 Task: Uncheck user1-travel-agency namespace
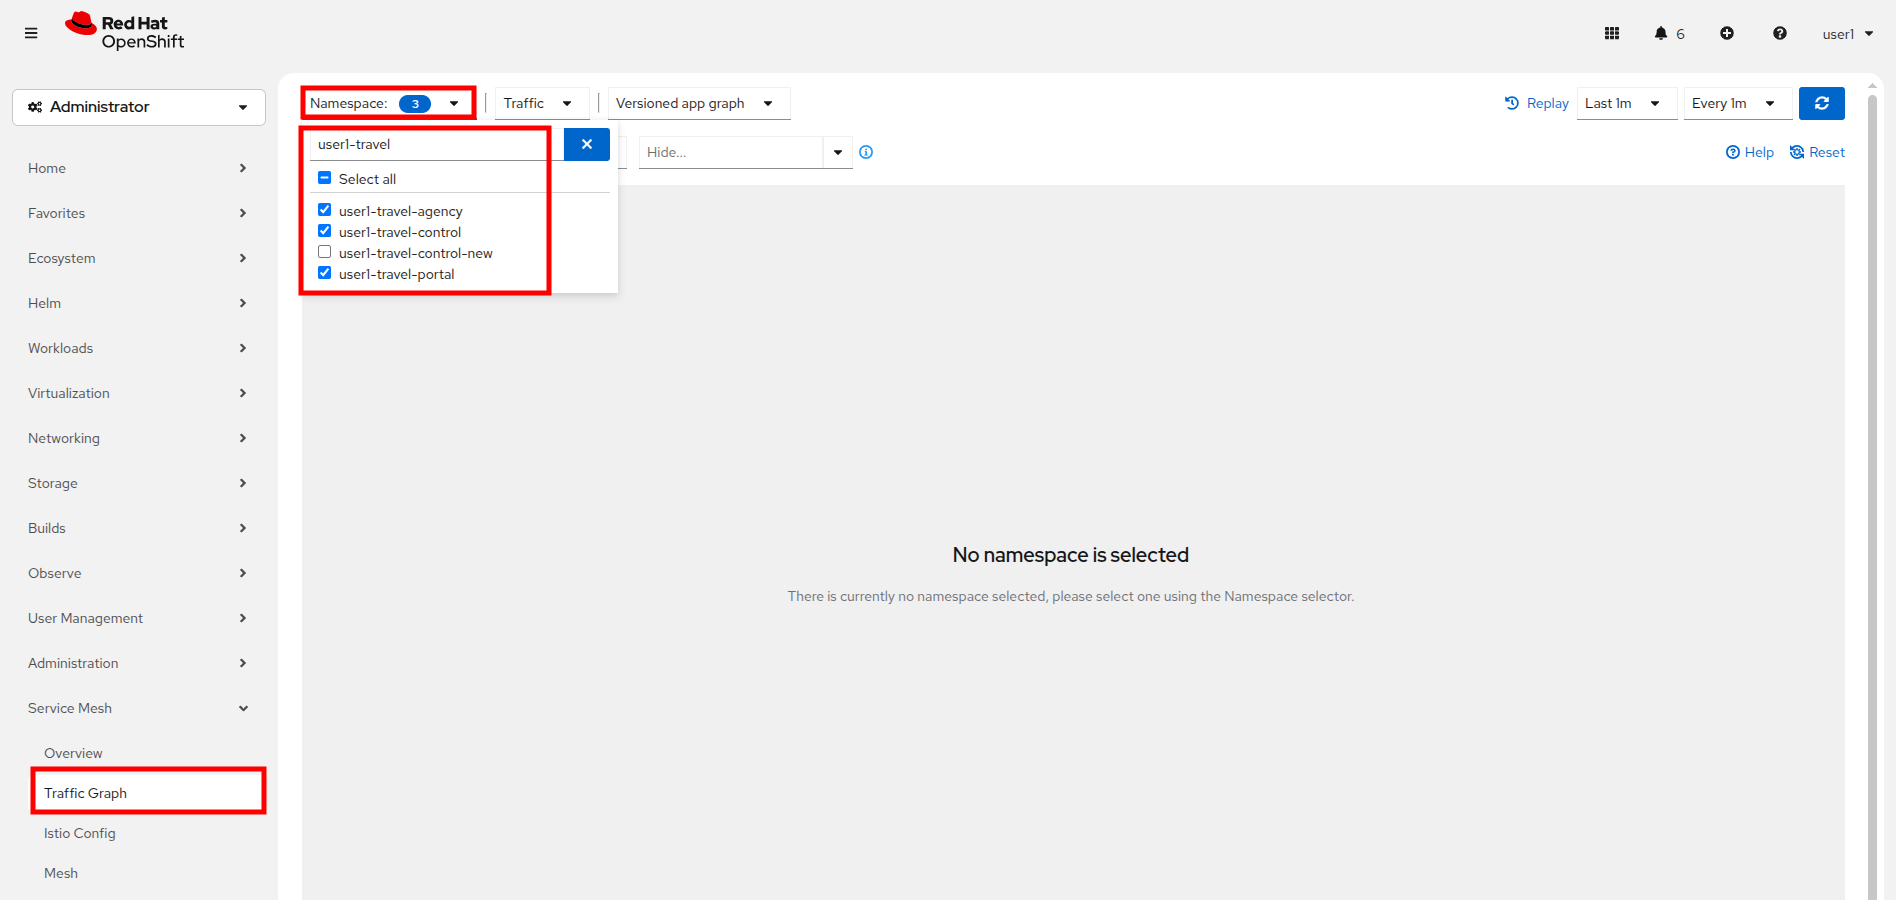[x=325, y=210]
